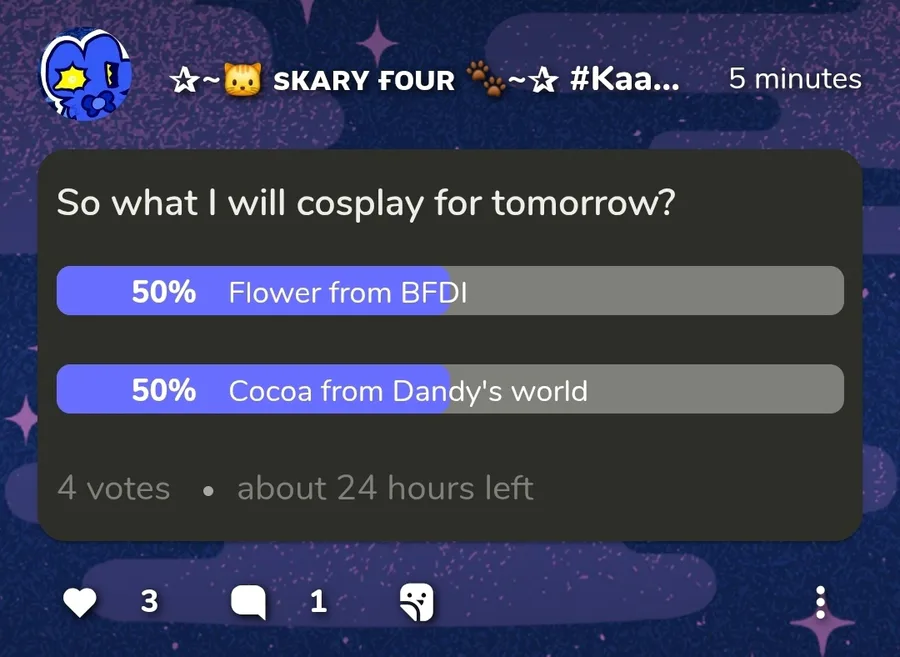The image size is (900, 657).
Task: Click the first star symbol before username
Action: click(x=183, y=80)
